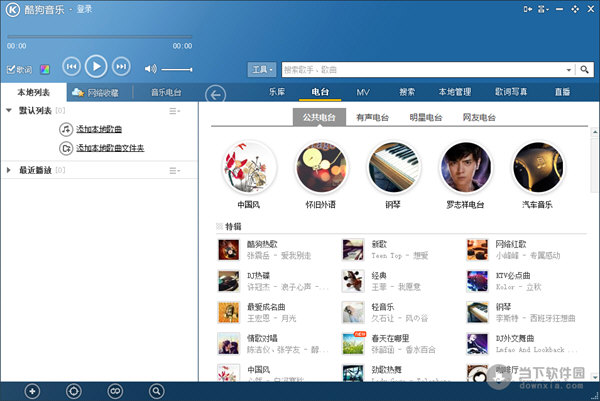The height and width of the screenshot is (401, 600).
Task: Open the 直播 tab
Action: coord(562,92)
